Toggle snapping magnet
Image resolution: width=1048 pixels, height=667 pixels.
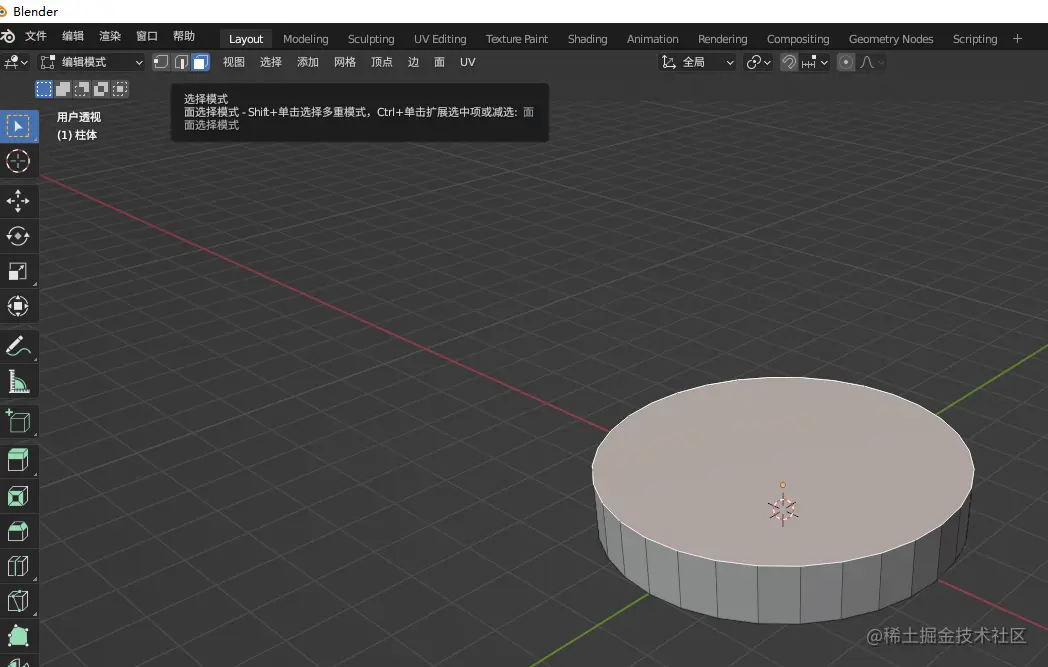click(789, 62)
